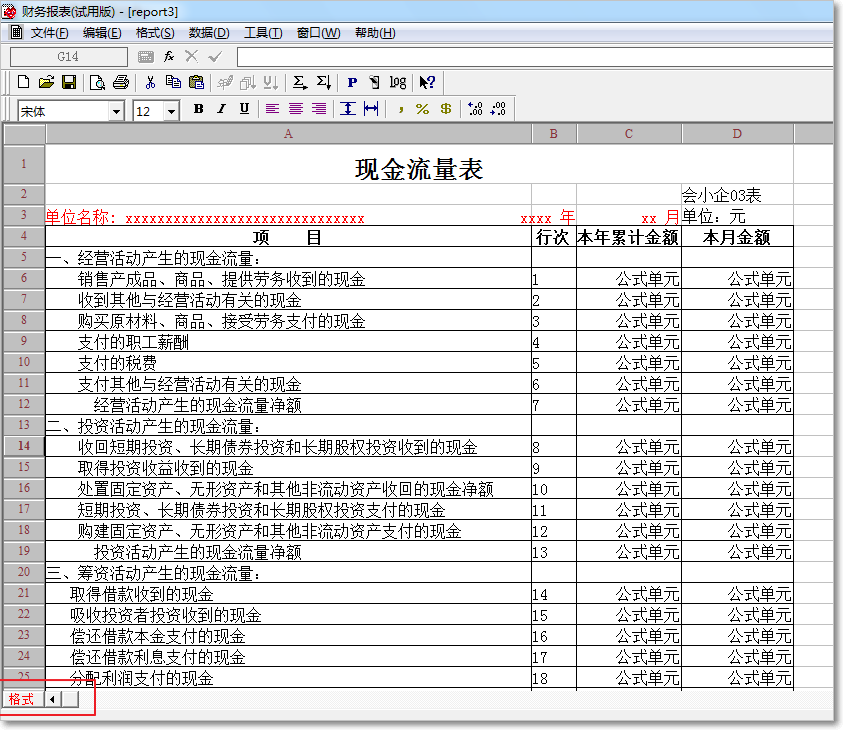Screen dimensions: 843x730
Task: Toggle underline formatting
Action: 243,108
